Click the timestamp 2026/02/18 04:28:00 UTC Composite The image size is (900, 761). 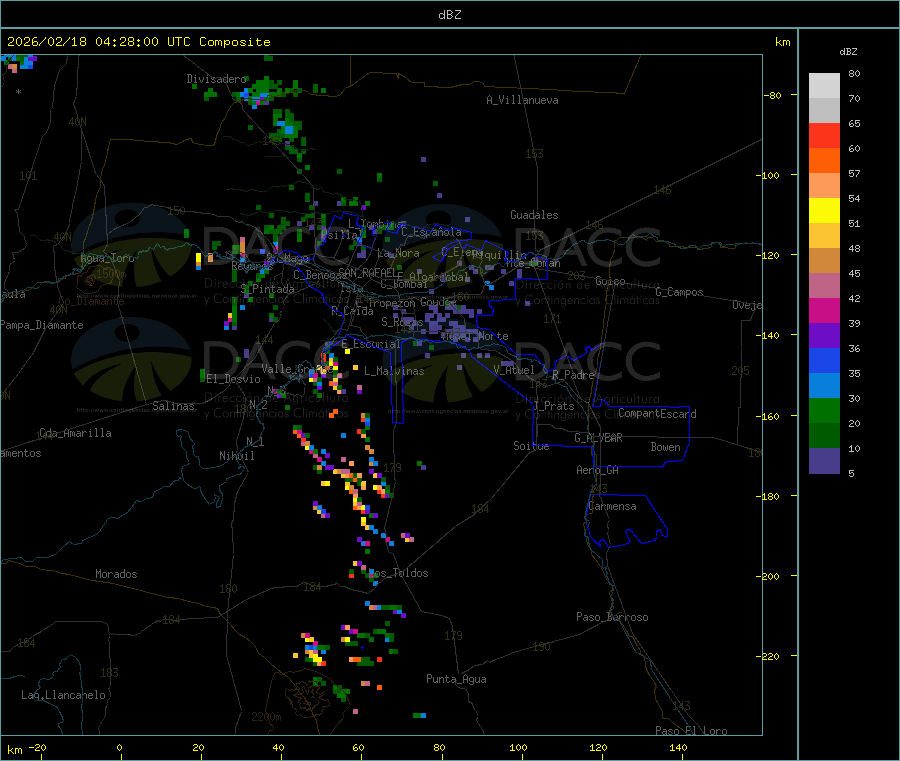pyautogui.click(x=138, y=42)
